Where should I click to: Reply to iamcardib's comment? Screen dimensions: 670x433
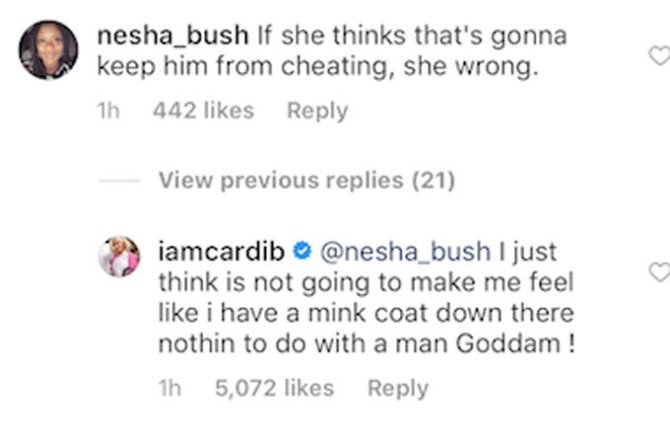pos(397,389)
